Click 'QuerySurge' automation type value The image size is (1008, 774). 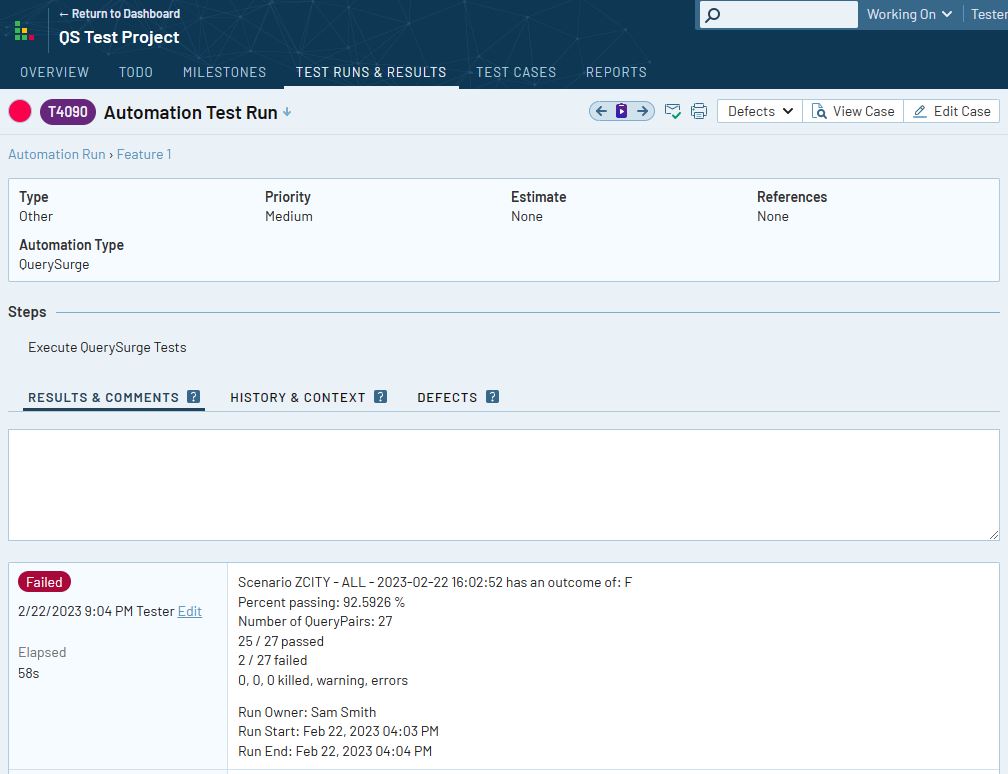point(54,264)
